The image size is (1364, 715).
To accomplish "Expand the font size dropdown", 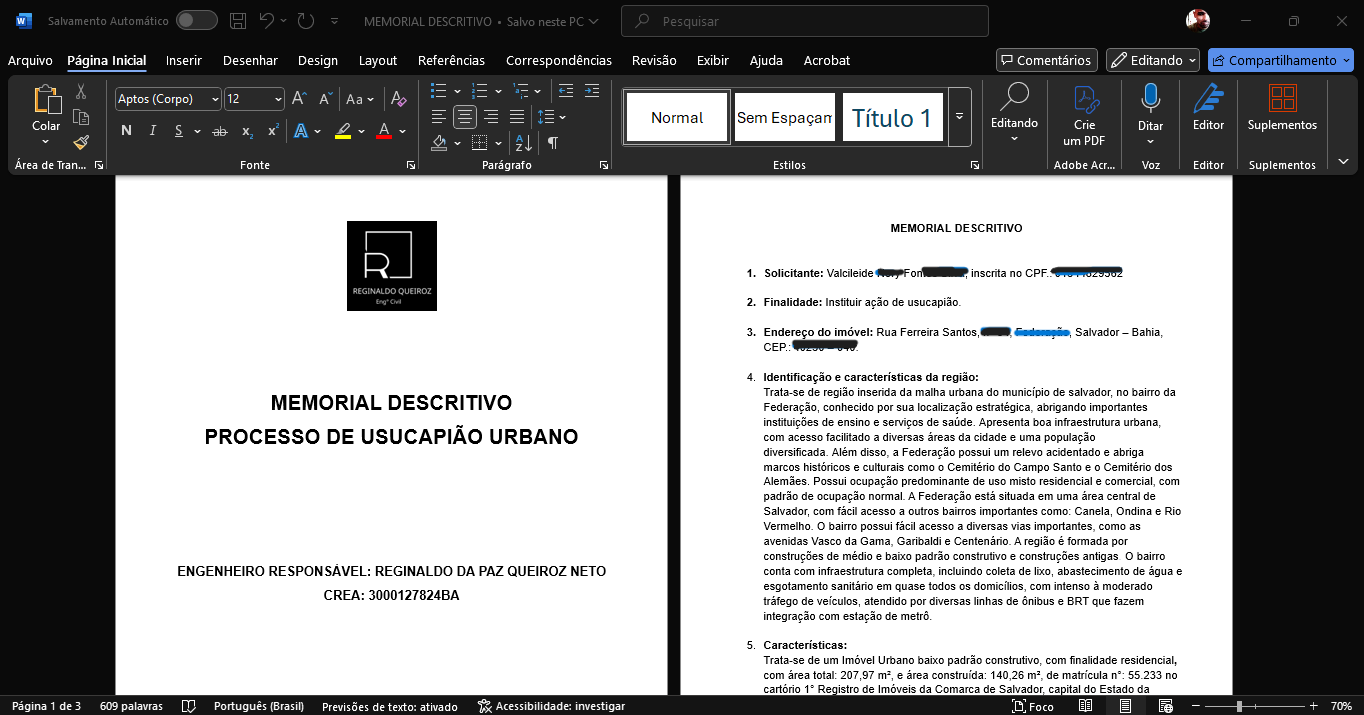I will [277, 99].
